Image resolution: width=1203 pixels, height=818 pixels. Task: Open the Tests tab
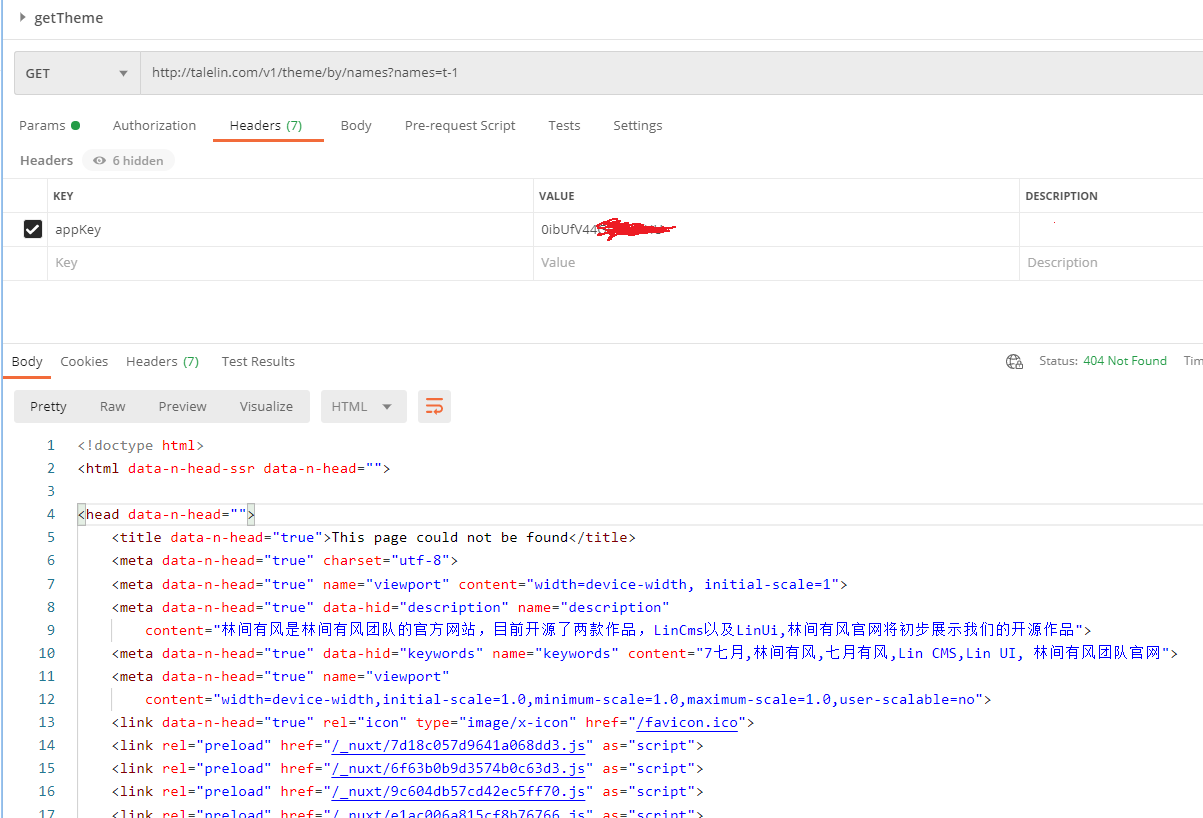[564, 125]
